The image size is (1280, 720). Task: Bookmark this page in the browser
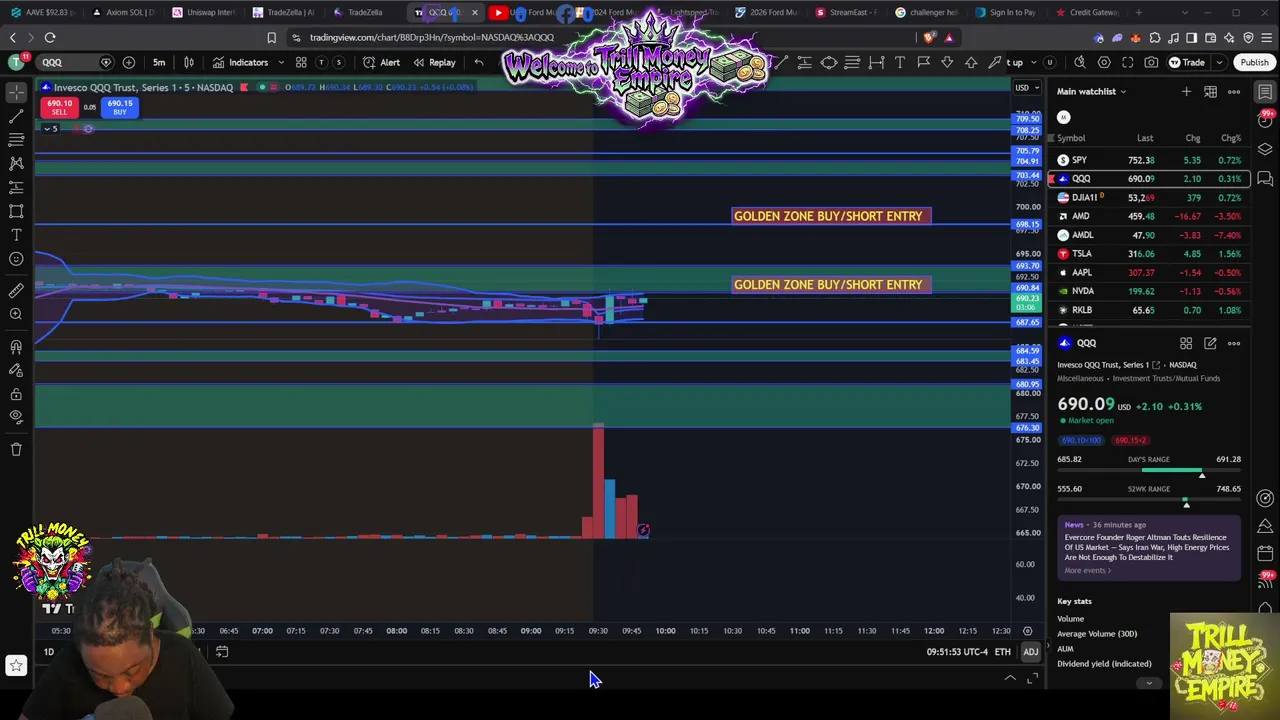tap(271, 38)
